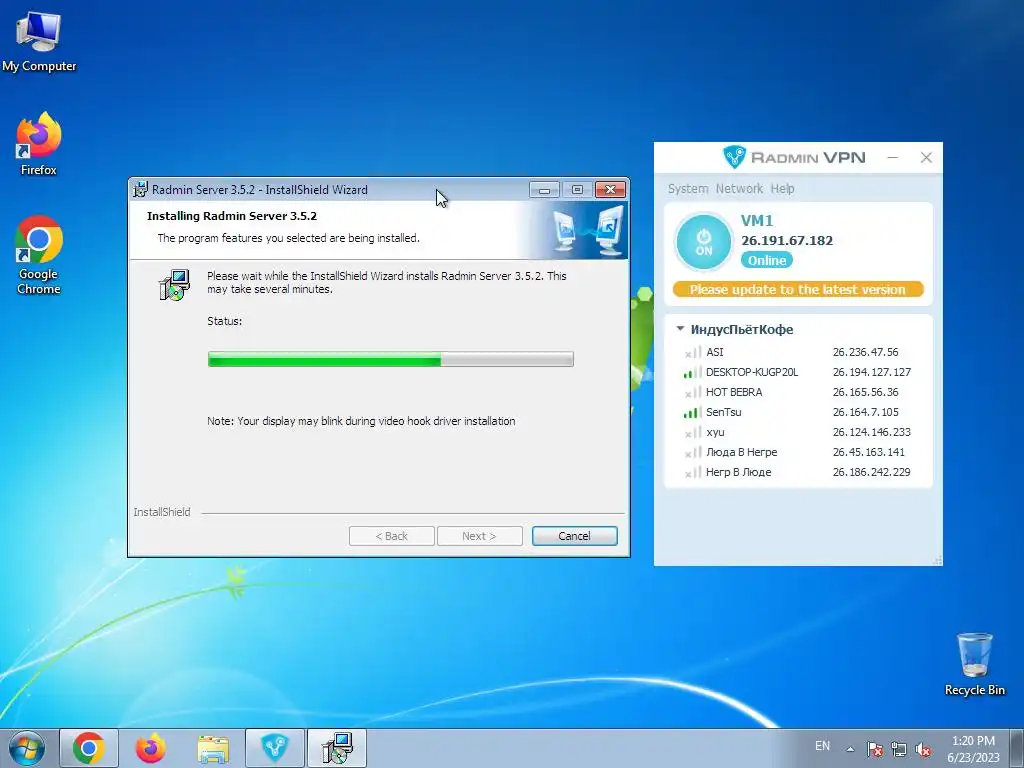
Task: Click the installer disc icon in wizard
Action: pos(174,285)
